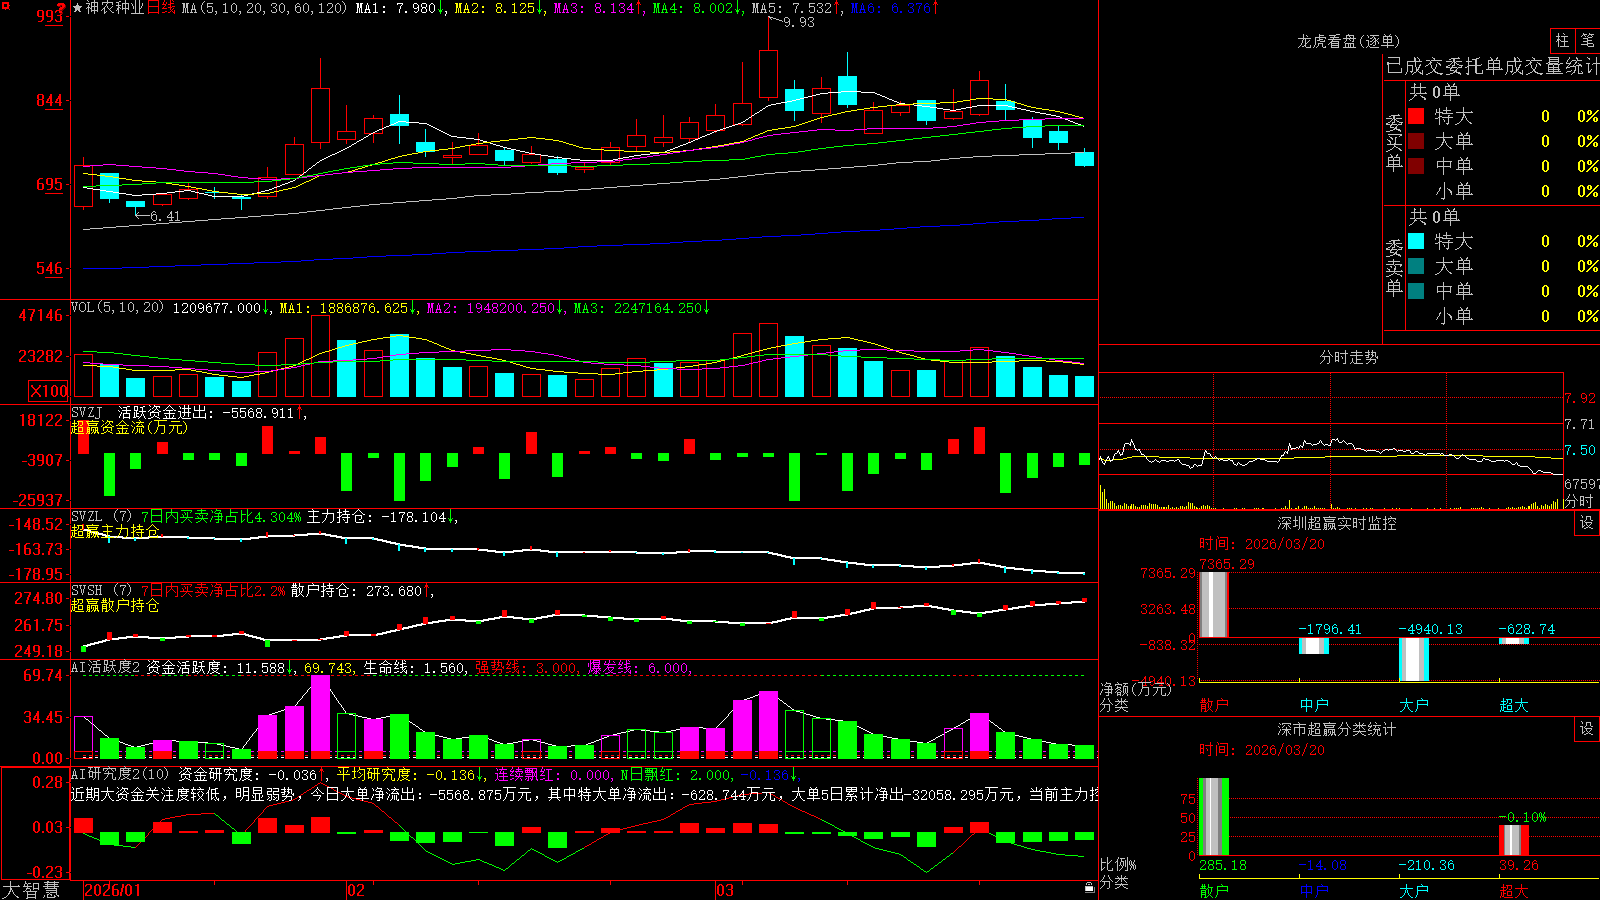Click teal 中单 swatch under 委卖单
The image size is (1600, 900).
click(1416, 291)
